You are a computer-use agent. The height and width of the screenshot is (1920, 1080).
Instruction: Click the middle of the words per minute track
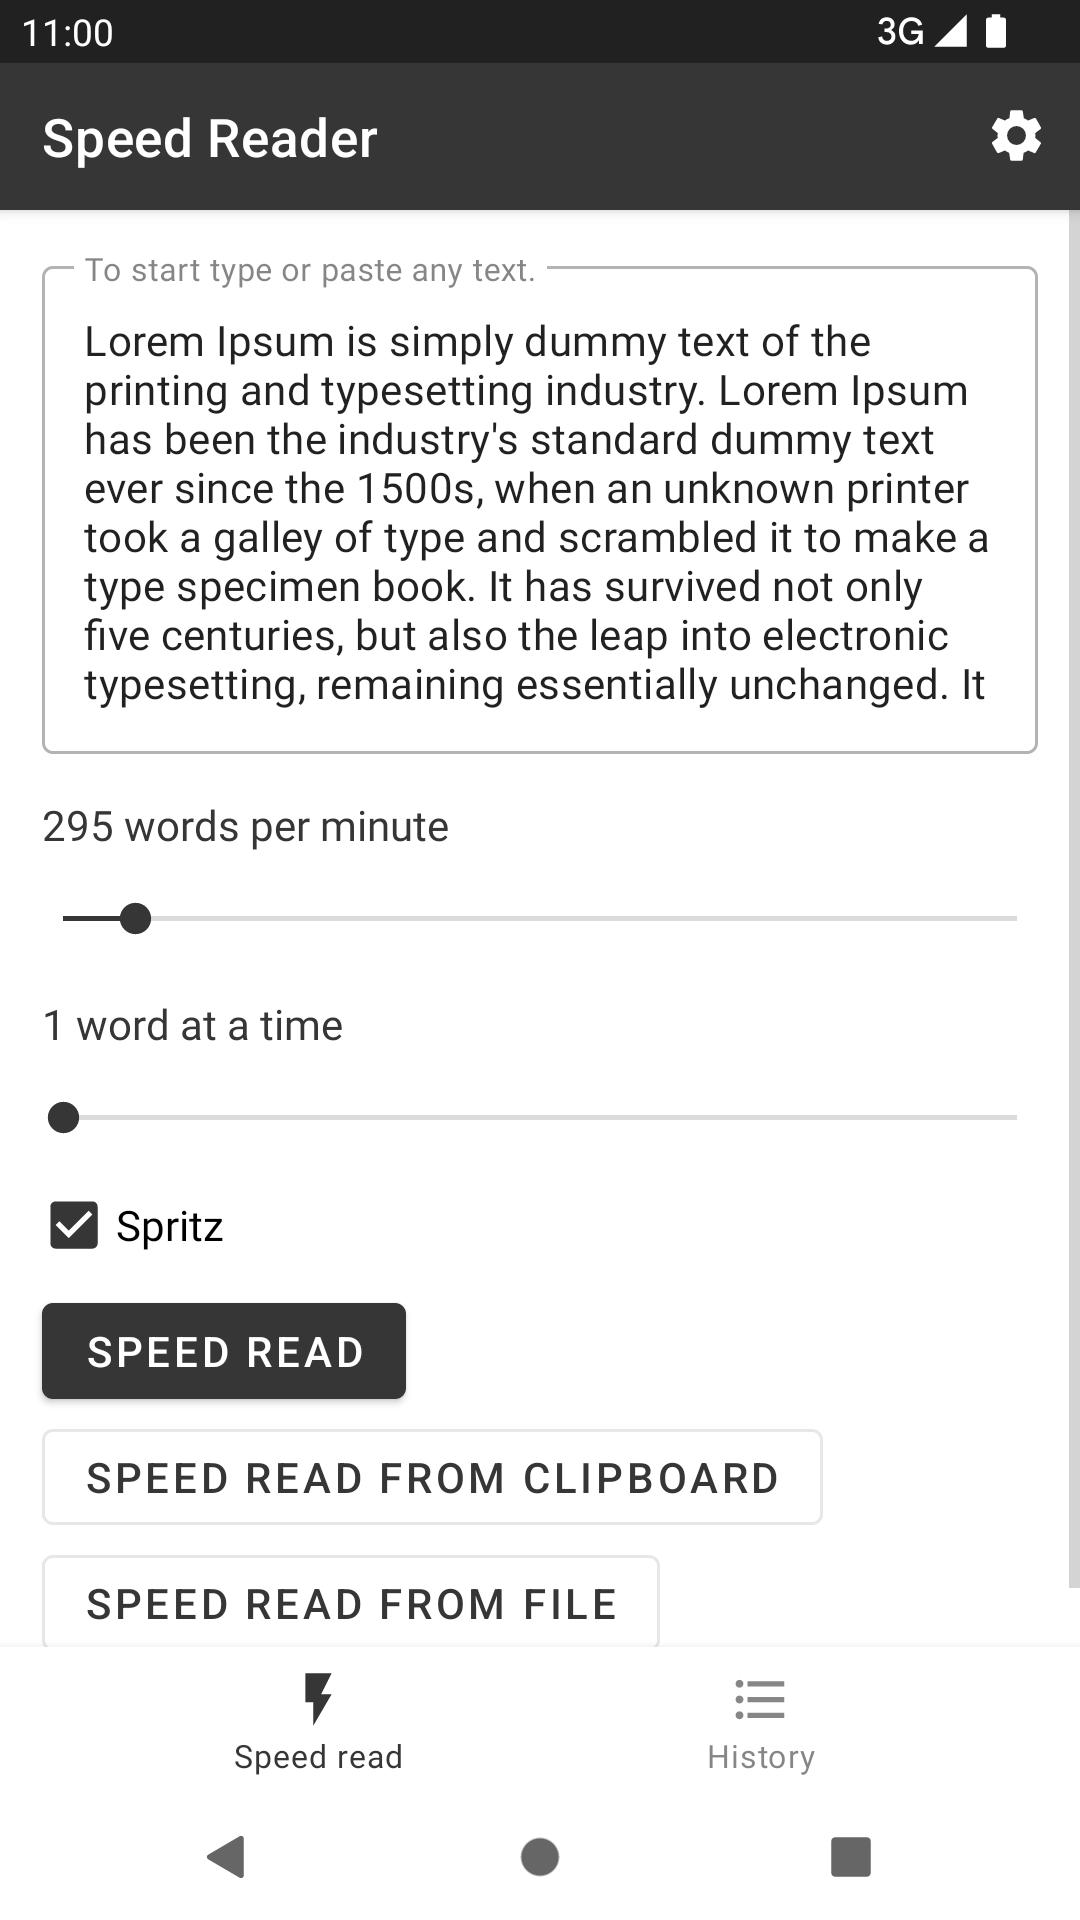(540, 918)
